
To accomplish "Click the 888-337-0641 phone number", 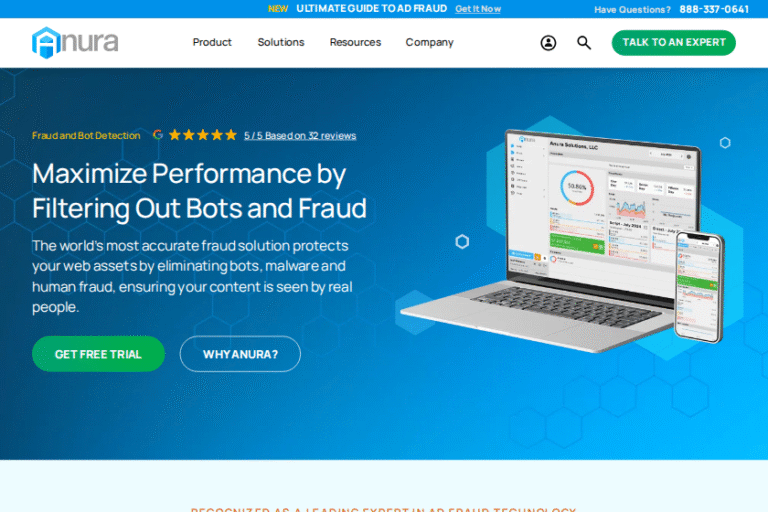I will tap(714, 9).
